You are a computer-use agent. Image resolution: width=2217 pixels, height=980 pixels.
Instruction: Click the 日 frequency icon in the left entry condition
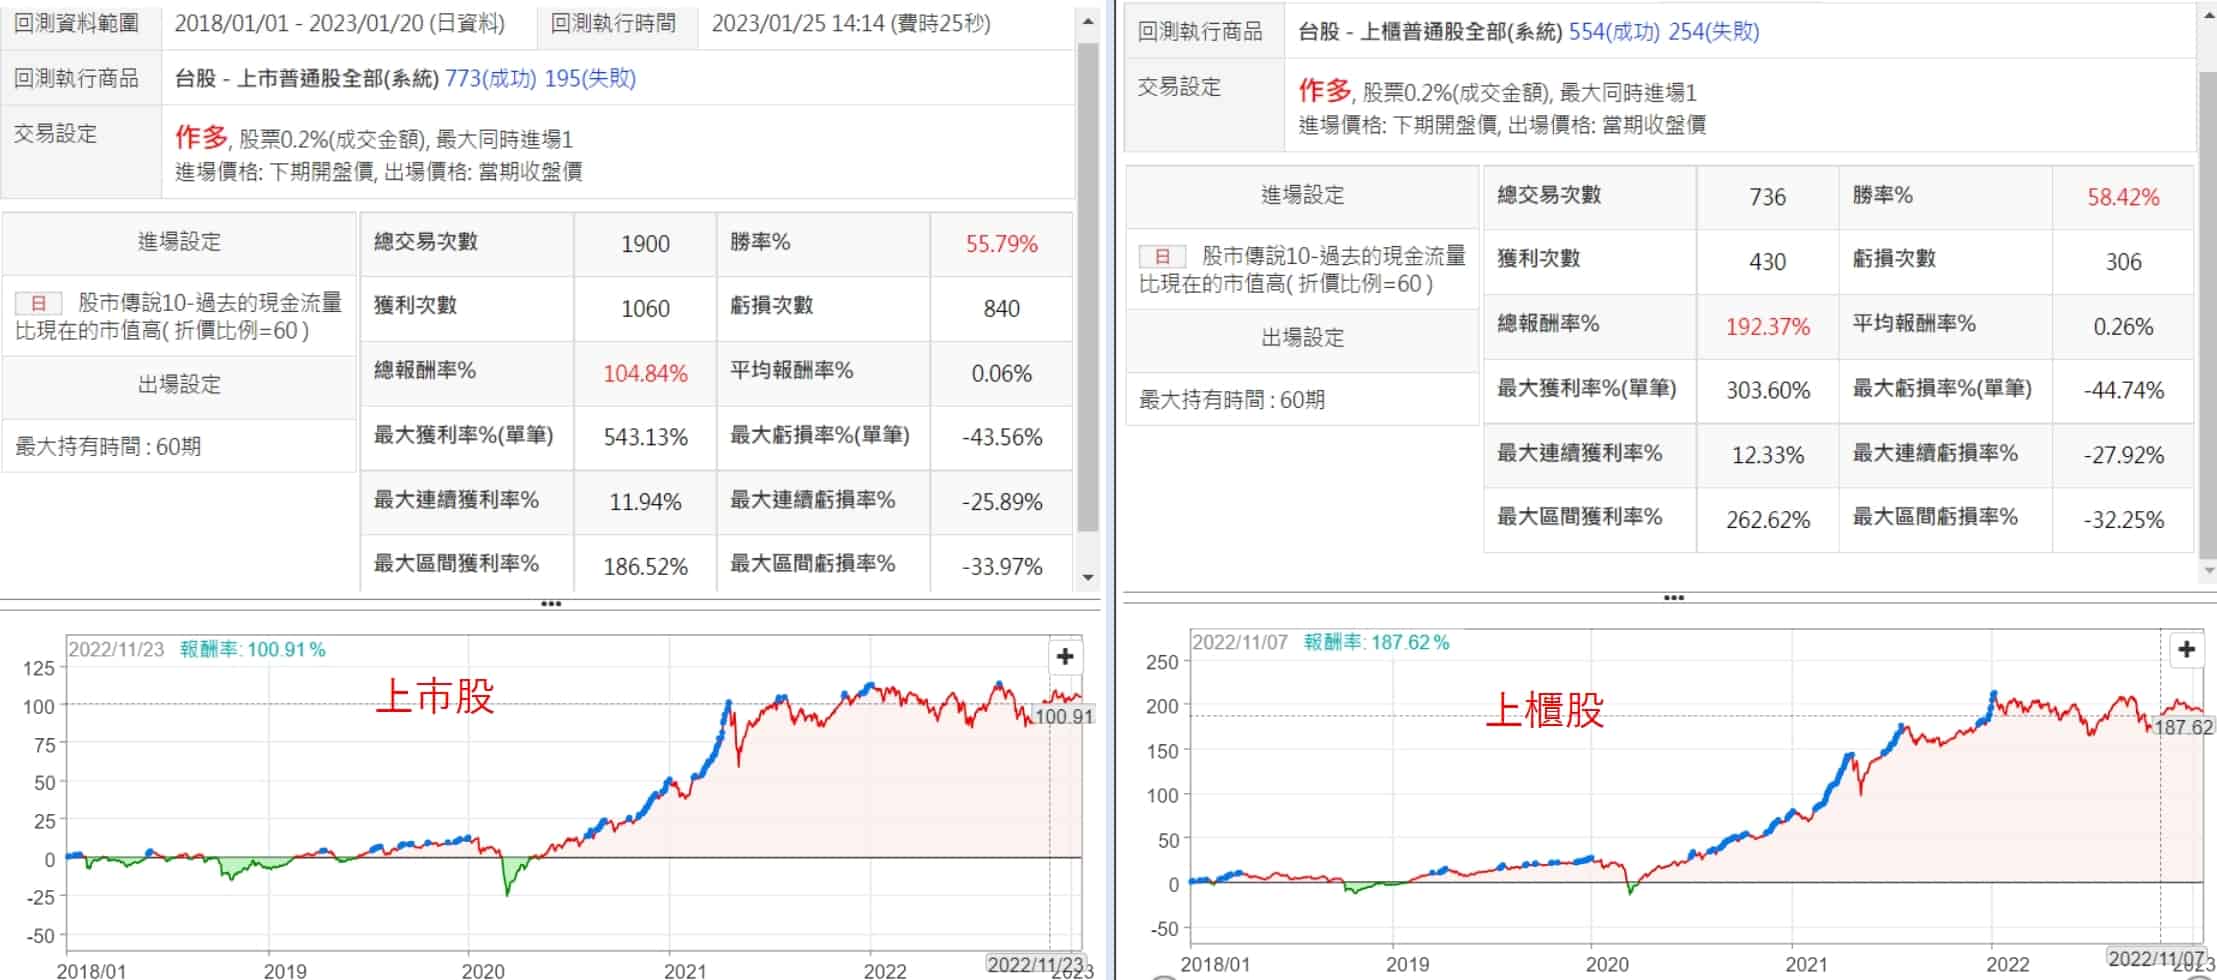39,303
